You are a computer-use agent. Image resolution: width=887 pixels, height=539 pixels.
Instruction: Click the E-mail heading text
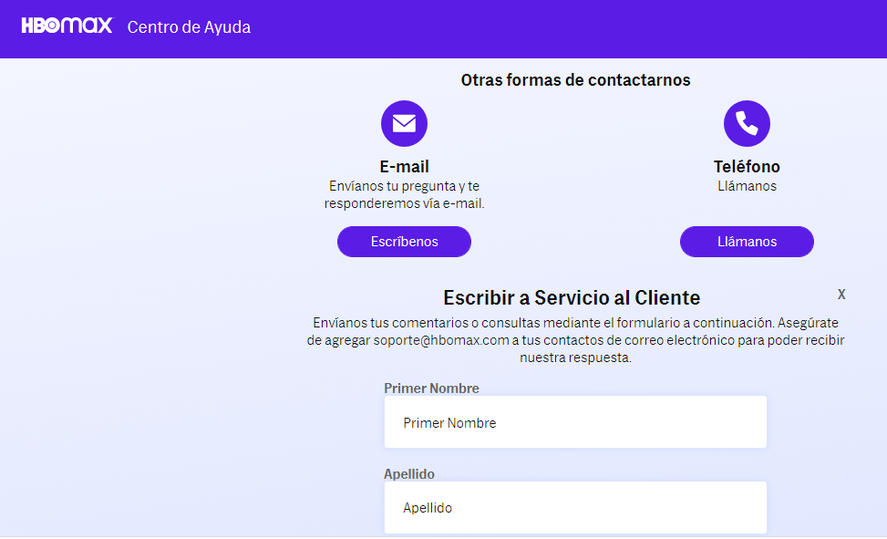click(x=404, y=166)
